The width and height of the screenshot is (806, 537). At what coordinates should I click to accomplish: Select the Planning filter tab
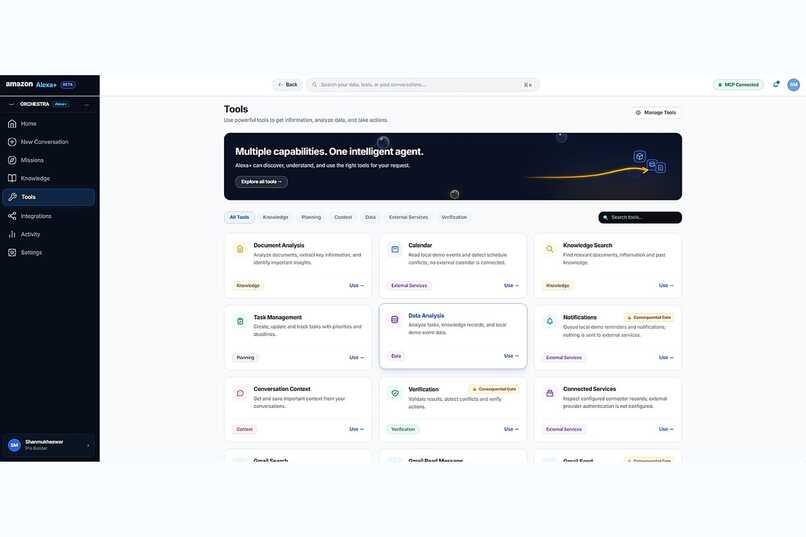click(311, 217)
